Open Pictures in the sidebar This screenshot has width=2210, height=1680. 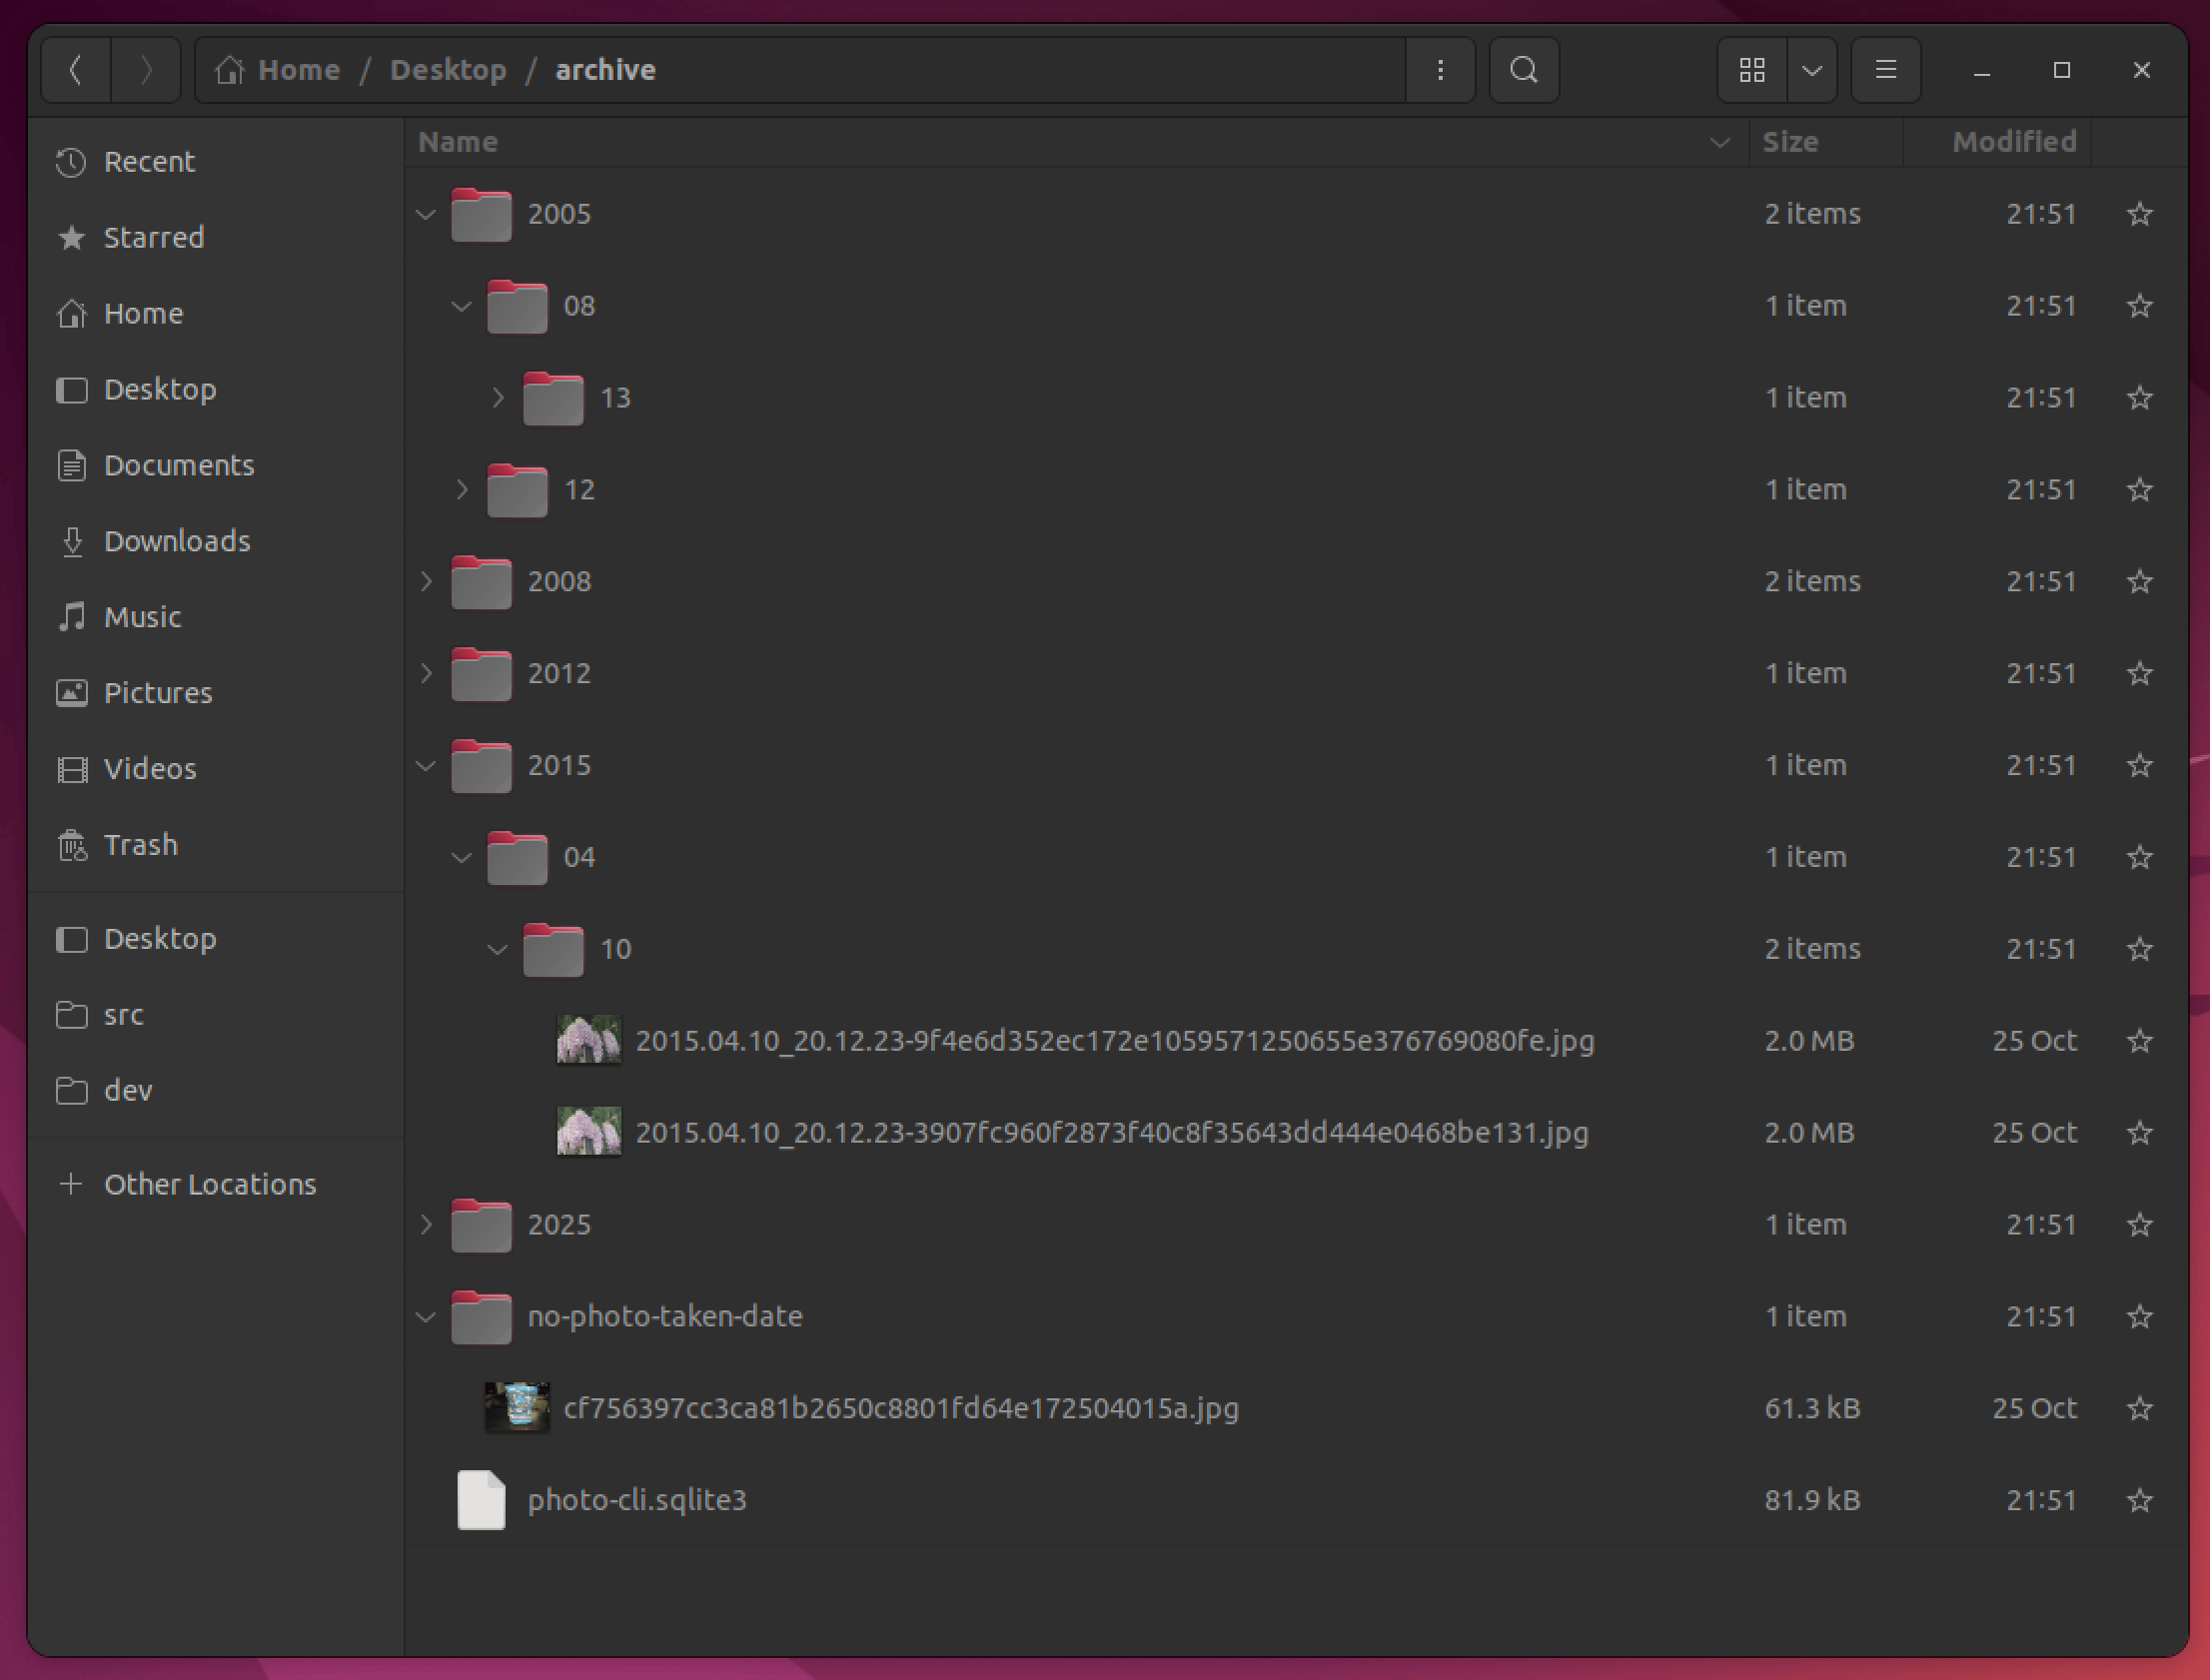point(216,693)
